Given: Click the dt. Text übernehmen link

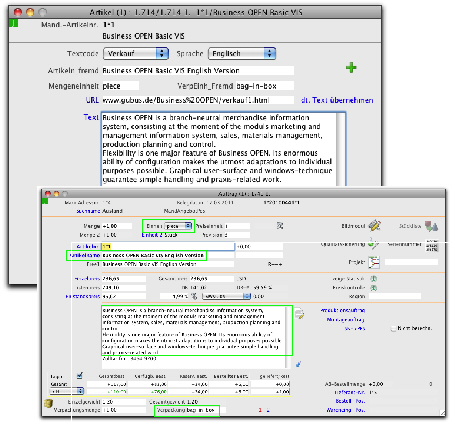Looking at the screenshot, I should pyautogui.click(x=337, y=100).
